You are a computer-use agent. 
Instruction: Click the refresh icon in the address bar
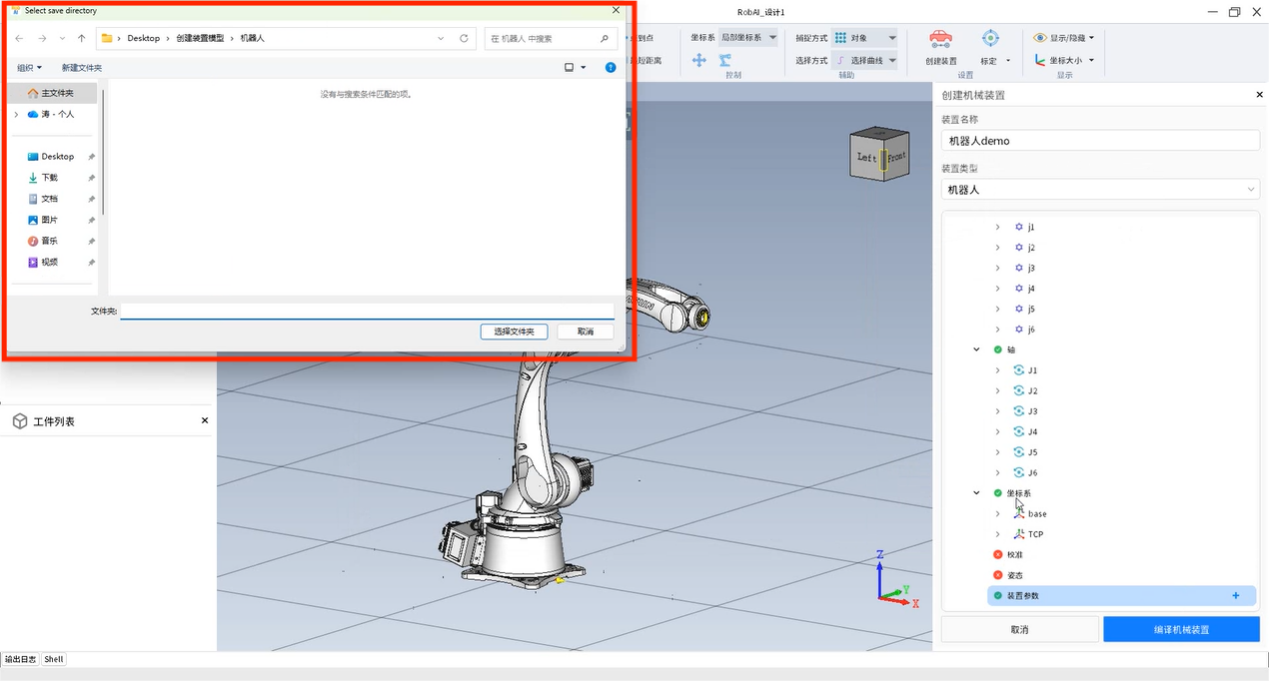click(464, 39)
